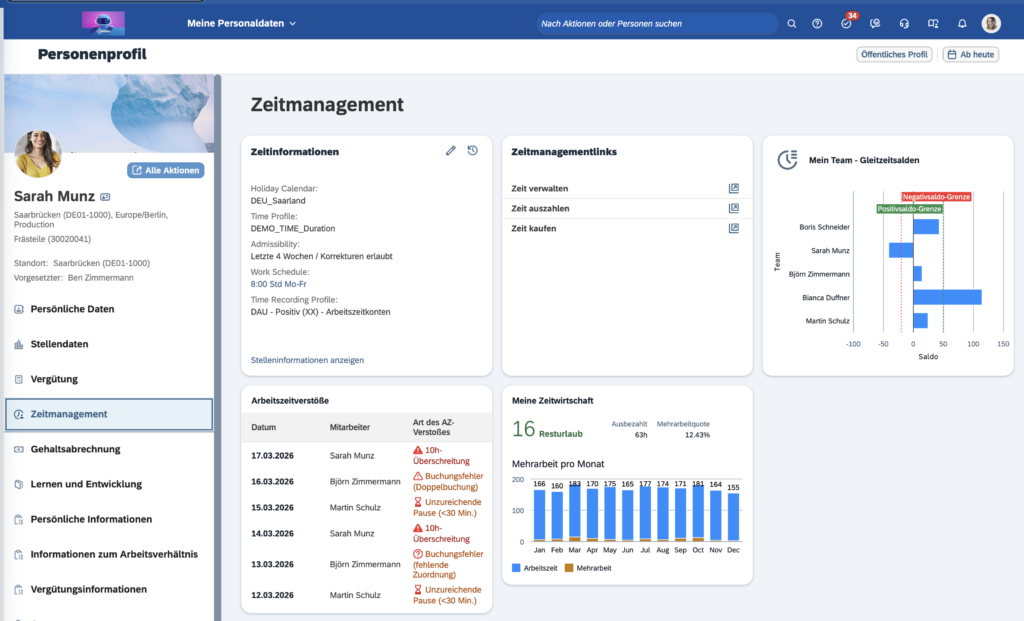
Task: Open the help question mark icon
Action: tap(818, 23)
